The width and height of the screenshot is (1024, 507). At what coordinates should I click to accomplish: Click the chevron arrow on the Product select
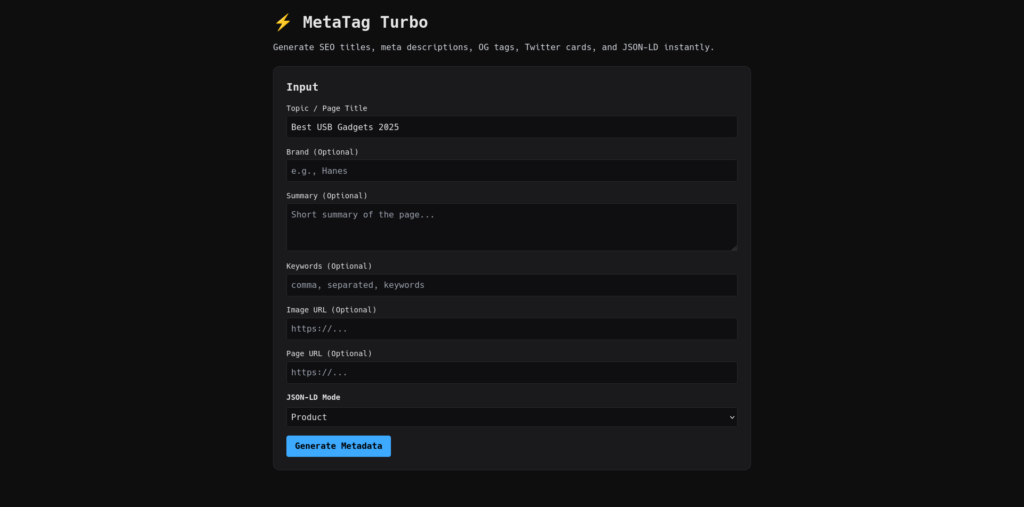click(x=731, y=417)
